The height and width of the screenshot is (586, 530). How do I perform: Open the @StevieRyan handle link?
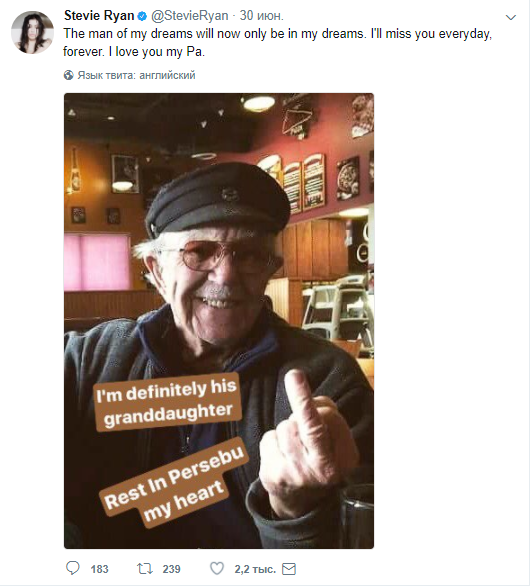click(x=189, y=16)
